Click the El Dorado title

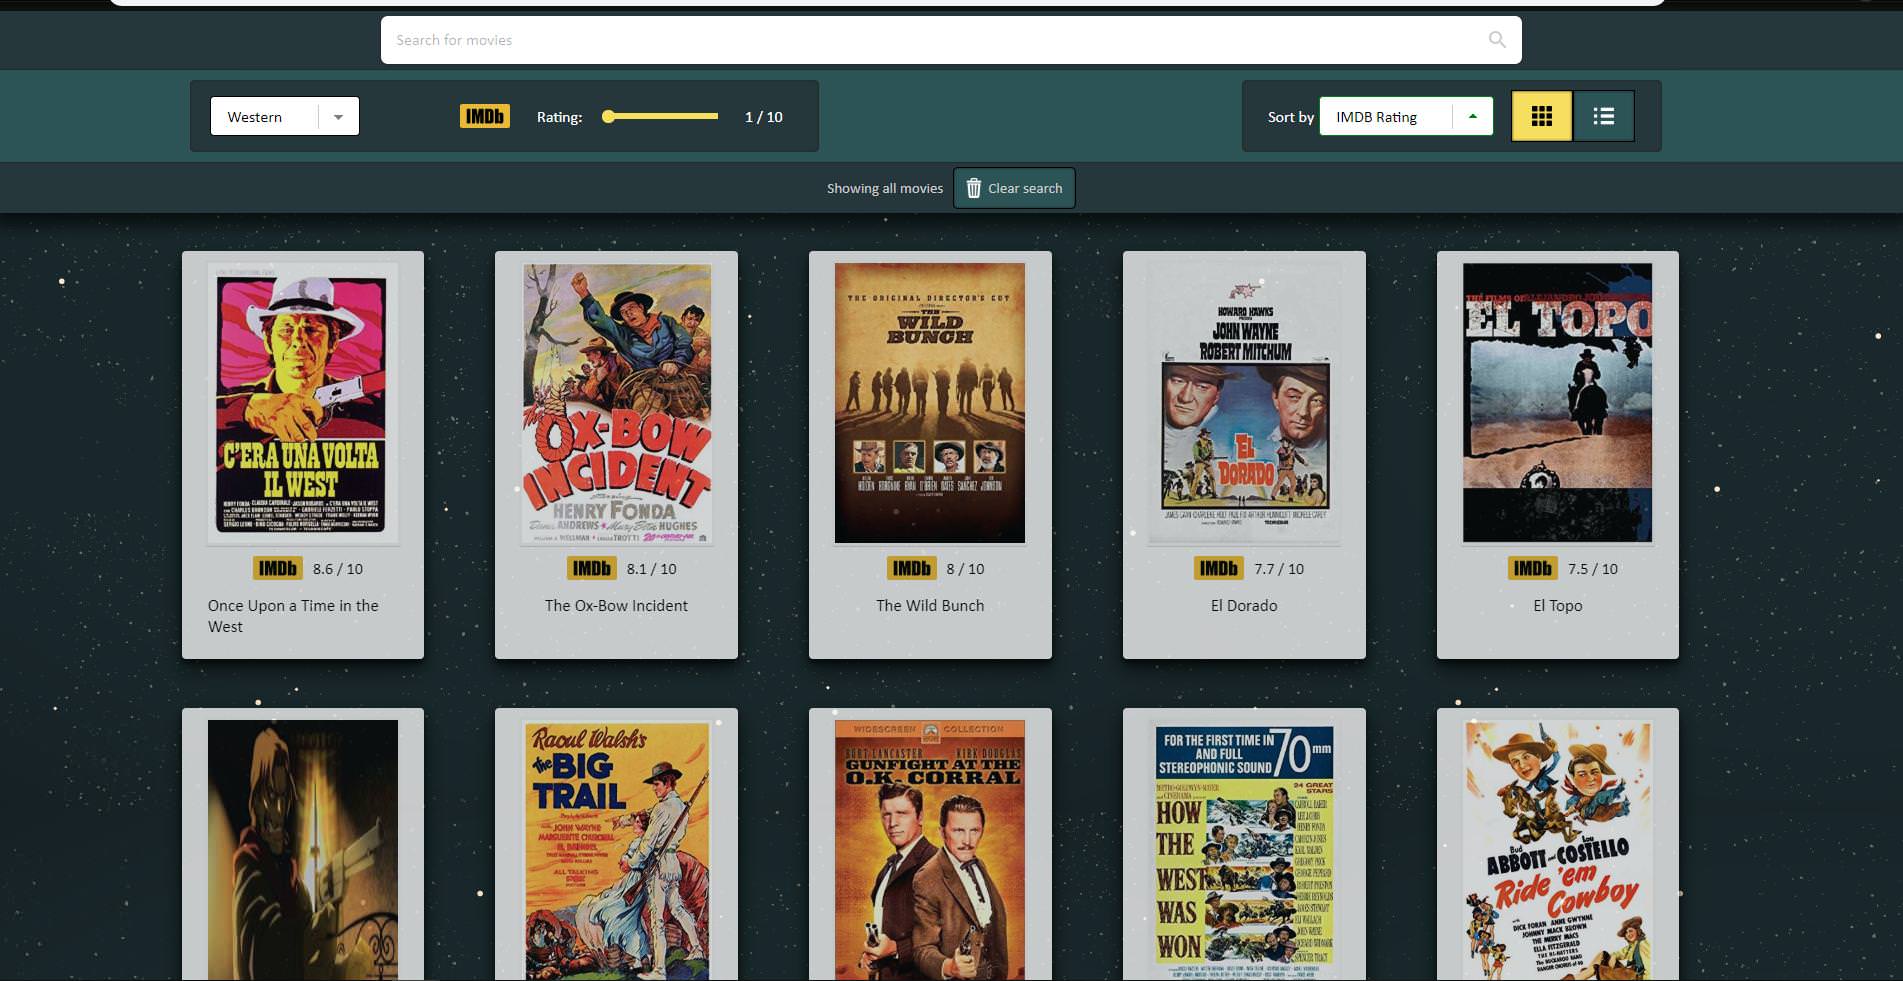tap(1244, 606)
